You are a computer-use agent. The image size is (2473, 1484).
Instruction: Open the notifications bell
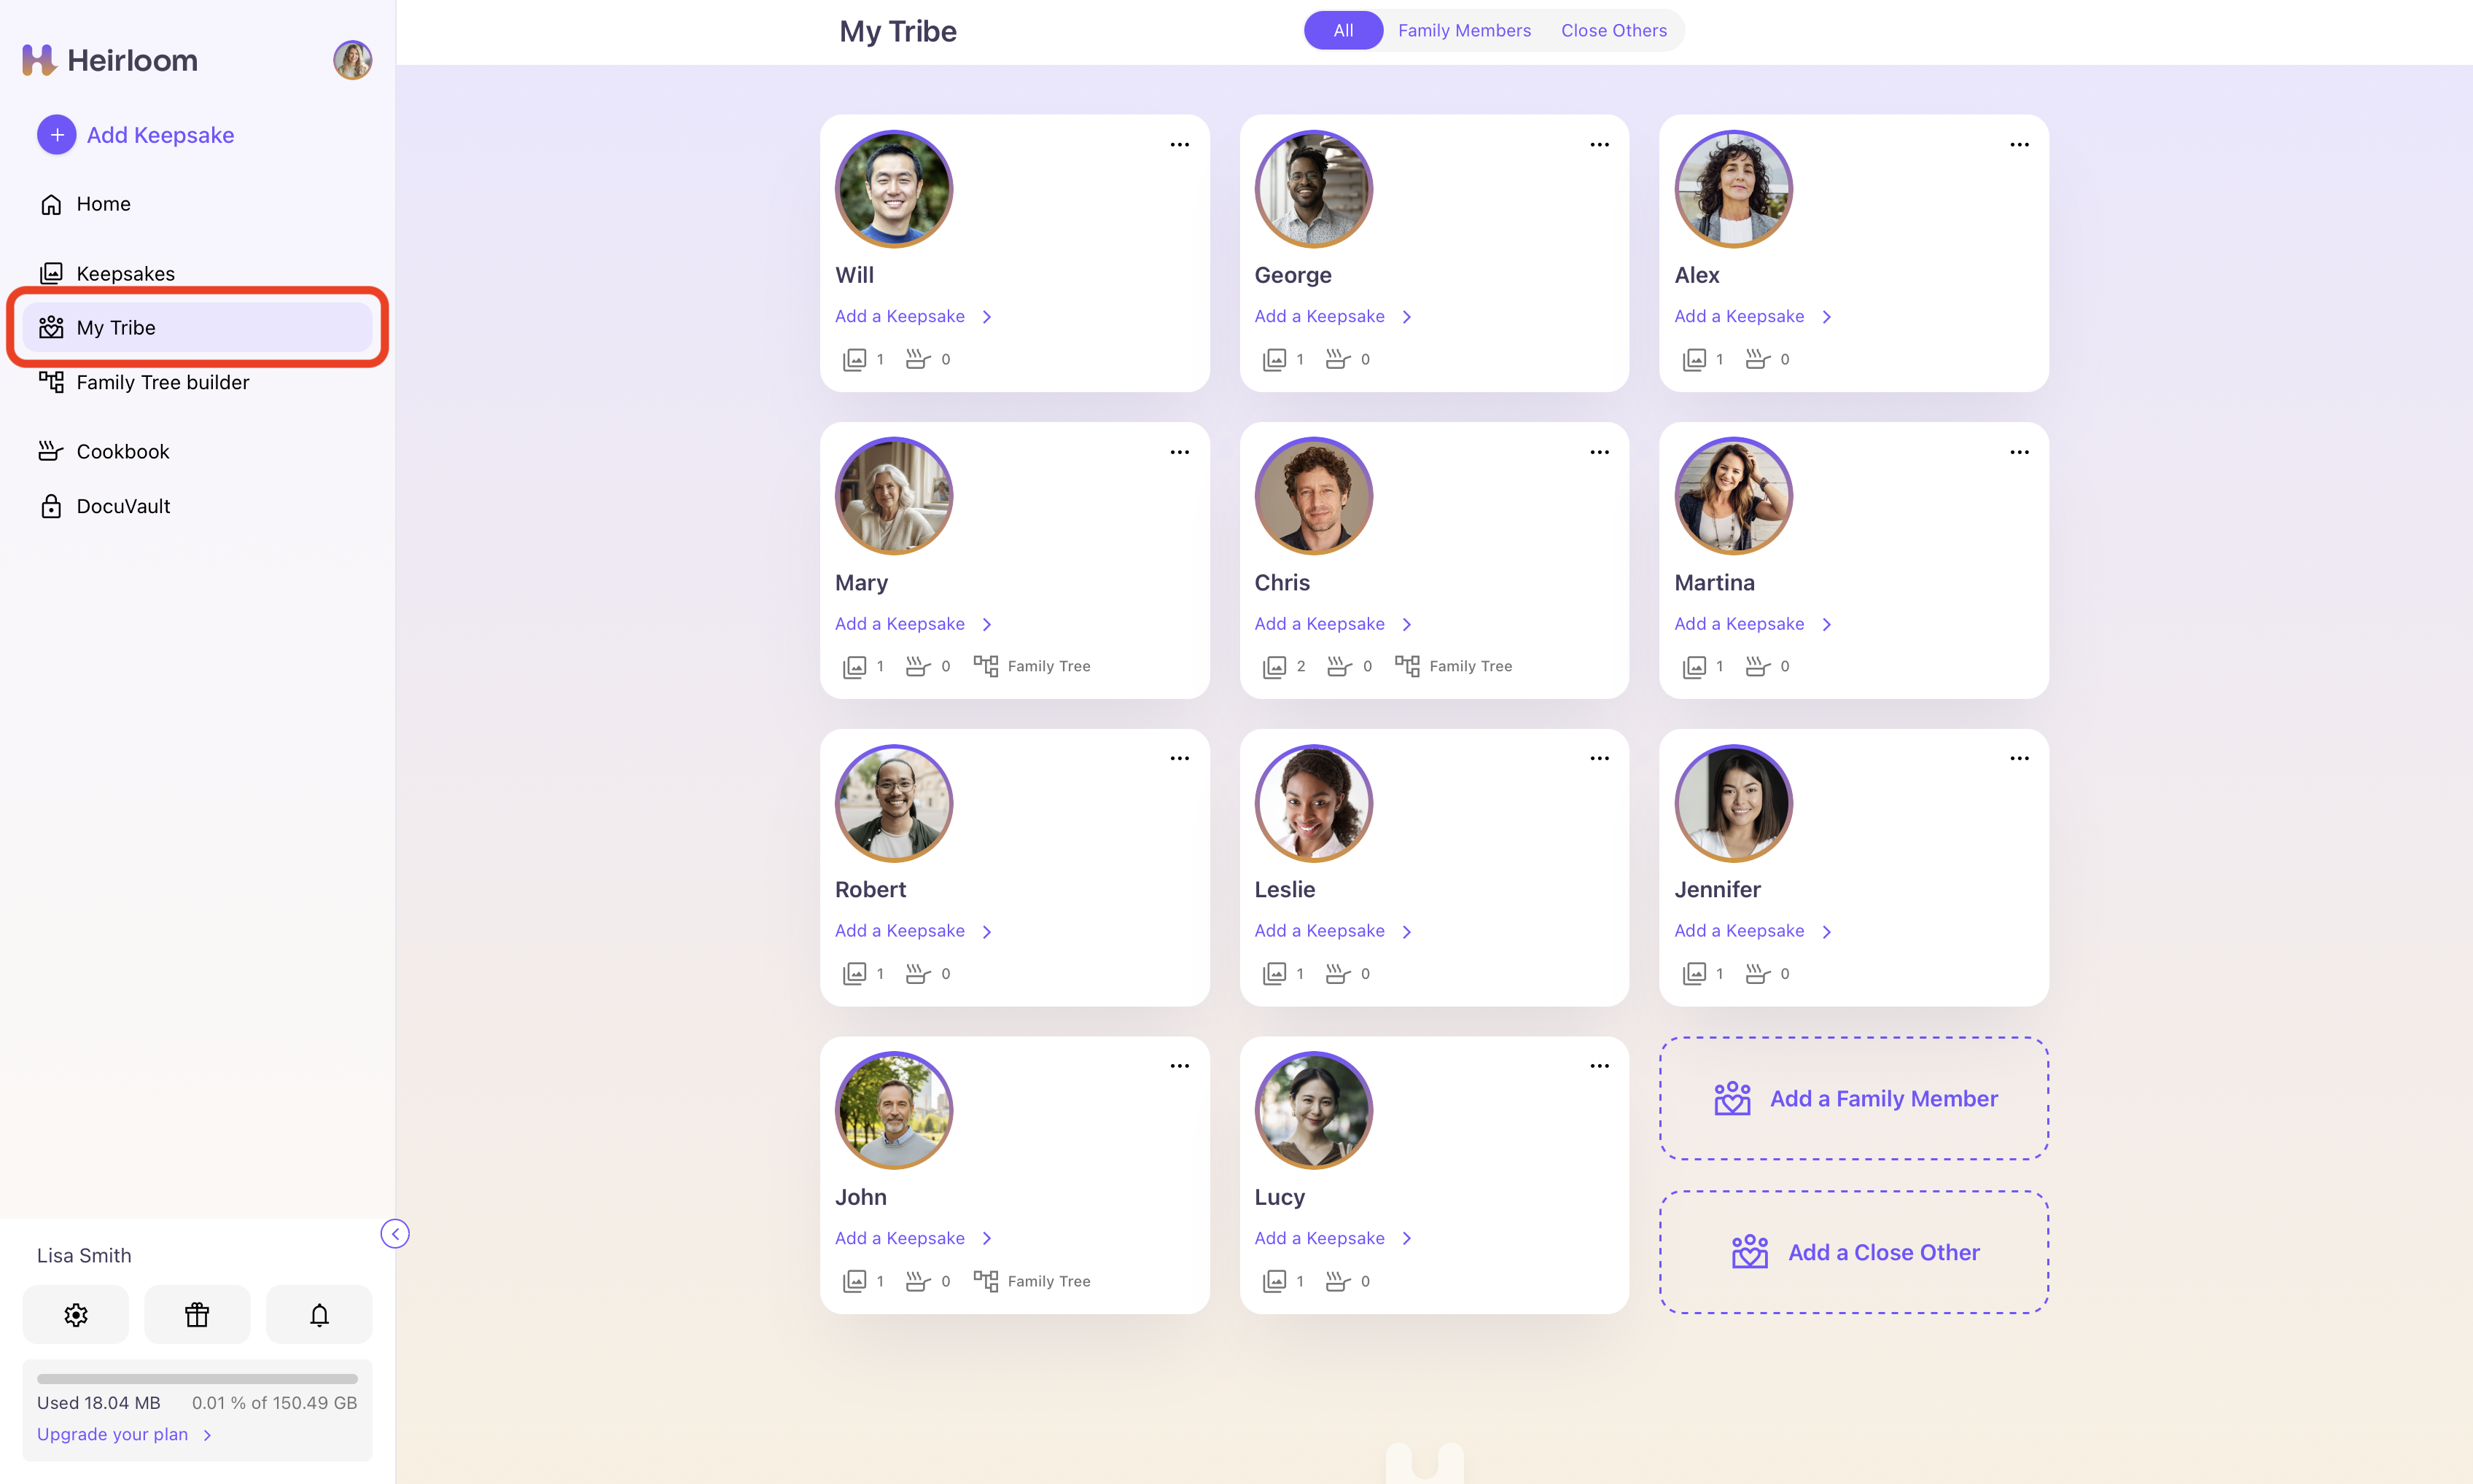[319, 1314]
